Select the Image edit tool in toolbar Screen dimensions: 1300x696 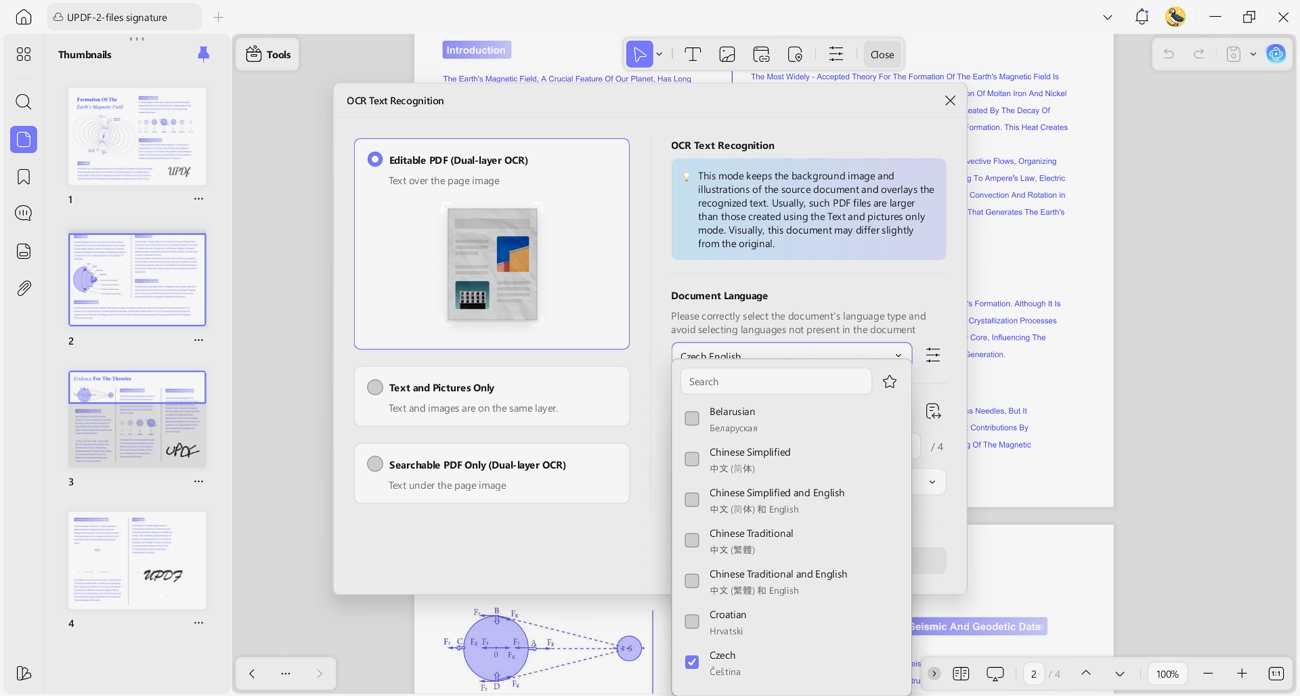[x=727, y=54]
